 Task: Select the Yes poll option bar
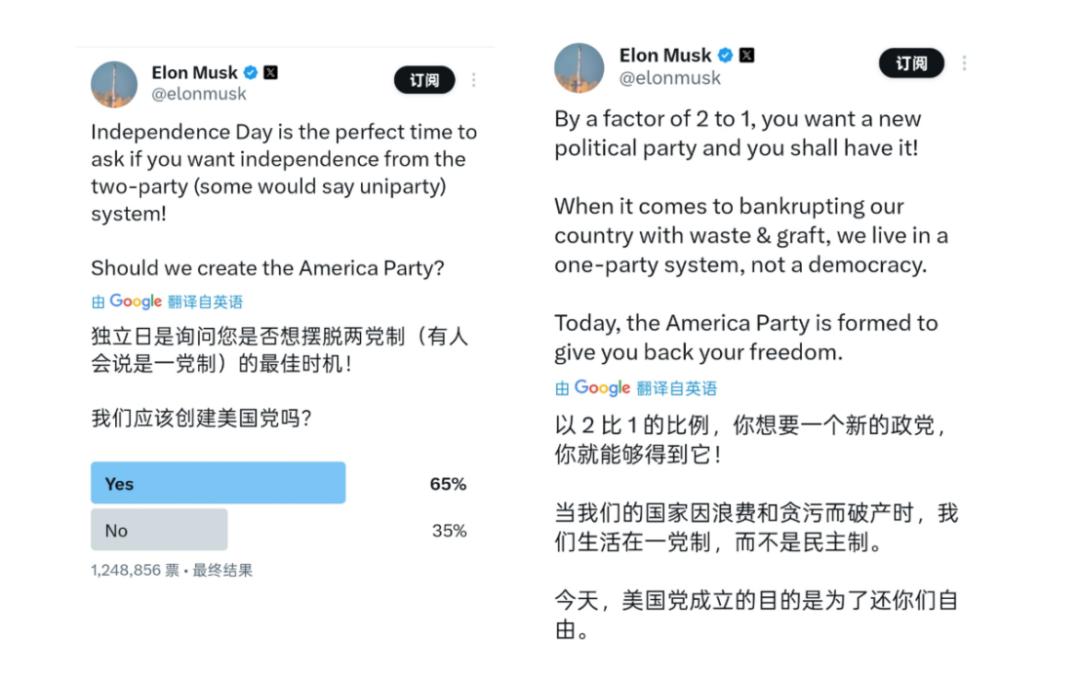218,483
